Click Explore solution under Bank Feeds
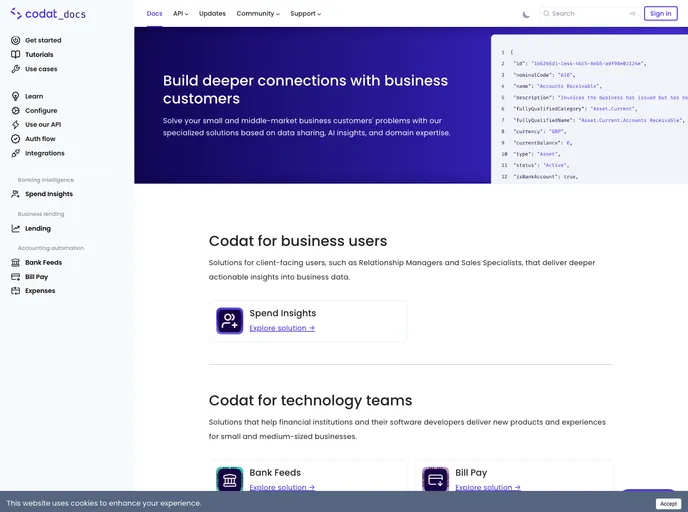The height and width of the screenshot is (512, 688). [x=282, y=487]
